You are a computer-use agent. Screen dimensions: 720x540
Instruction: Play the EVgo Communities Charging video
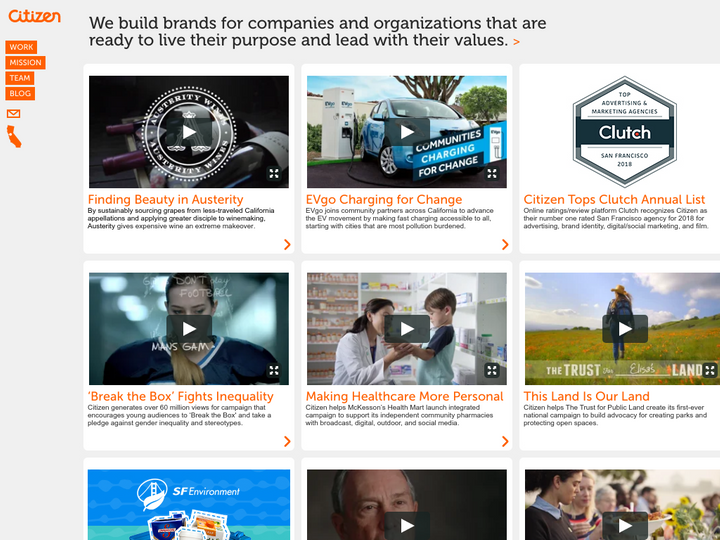pyautogui.click(x=407, y=132)
